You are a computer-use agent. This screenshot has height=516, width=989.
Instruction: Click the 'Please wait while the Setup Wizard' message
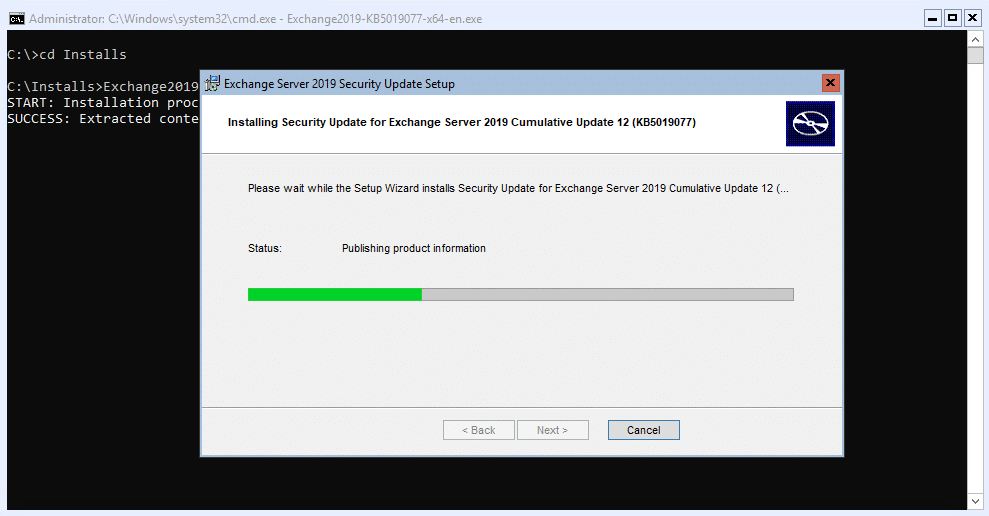[x=518, y=188]
